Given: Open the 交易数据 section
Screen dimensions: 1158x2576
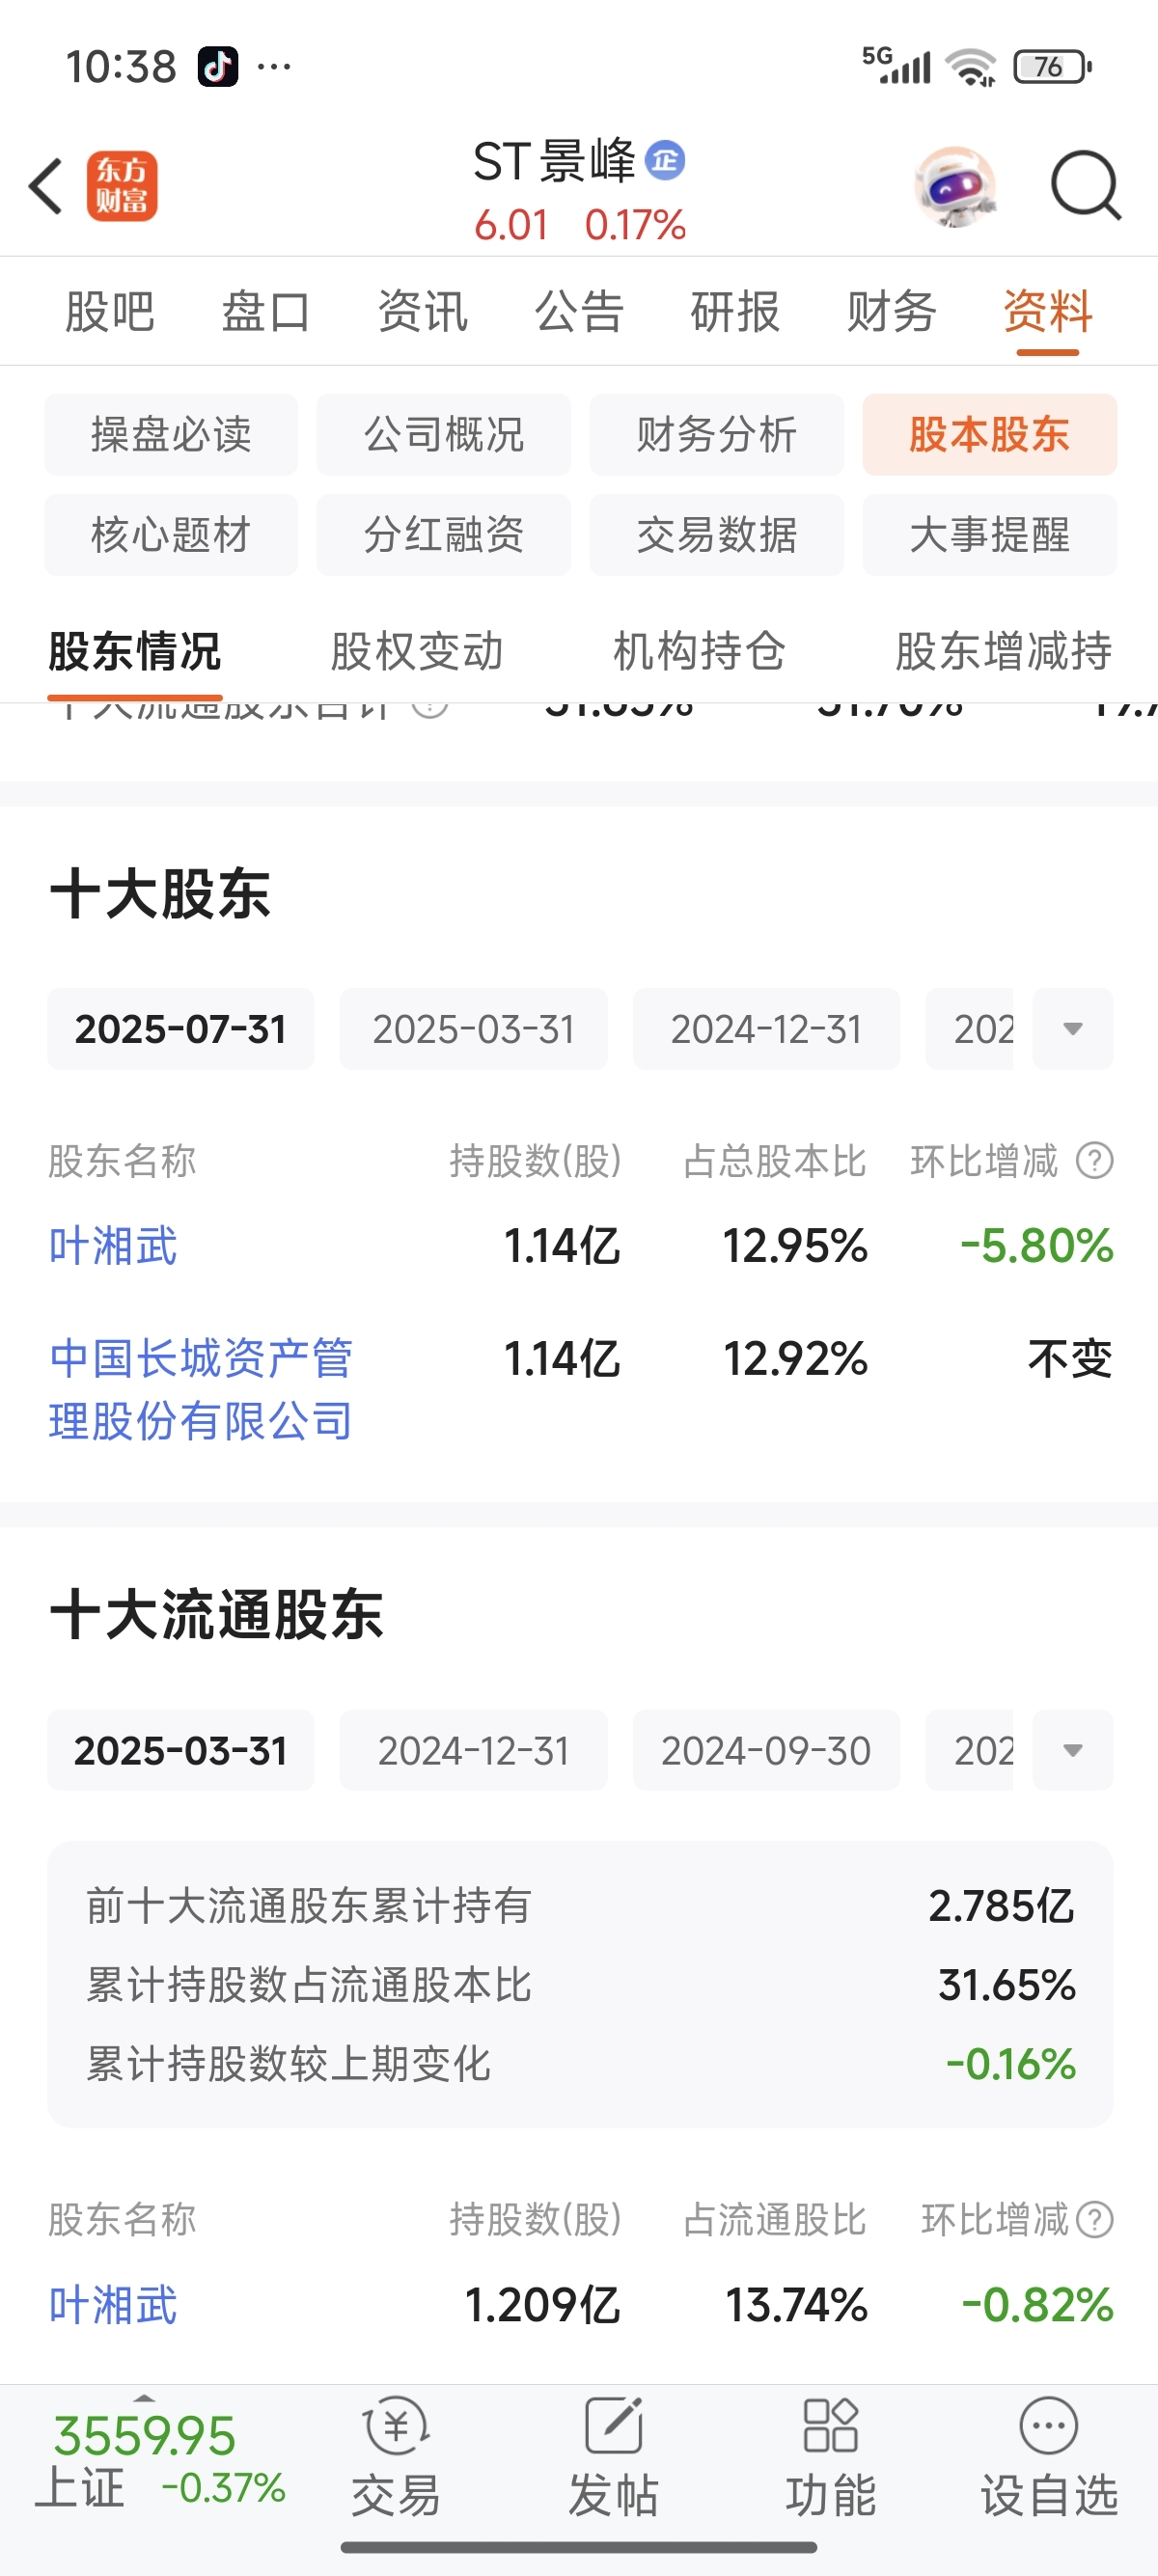Looking at the screenshot, I should click(717, 535).
